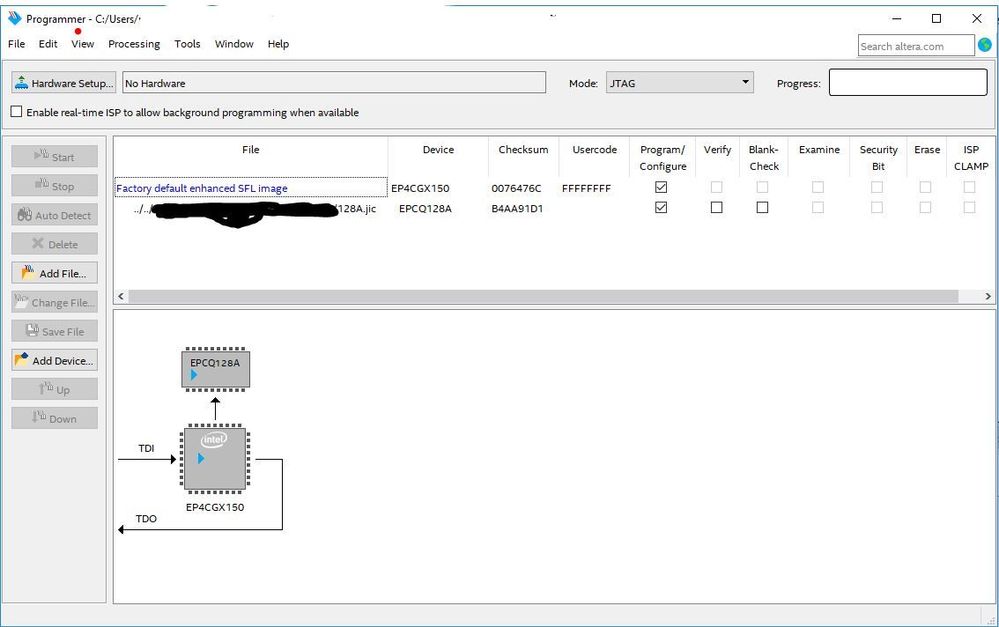Click the TDO label in chain diagram
Image resolution: width=999 pixels, height=627 pixels.
pyautogui.click(x=147, y=519)
